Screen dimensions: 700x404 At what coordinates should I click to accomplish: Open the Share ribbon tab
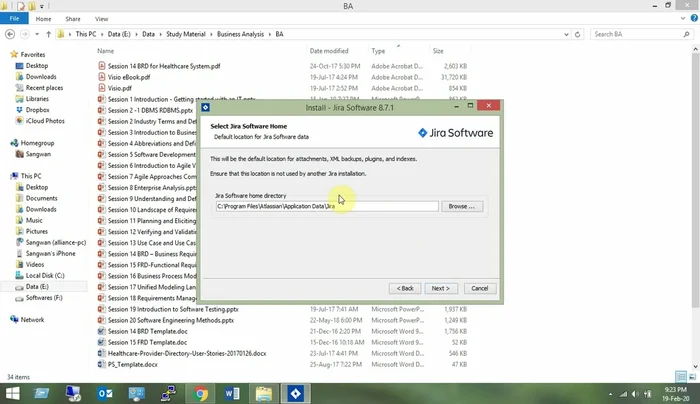[73, 19]
